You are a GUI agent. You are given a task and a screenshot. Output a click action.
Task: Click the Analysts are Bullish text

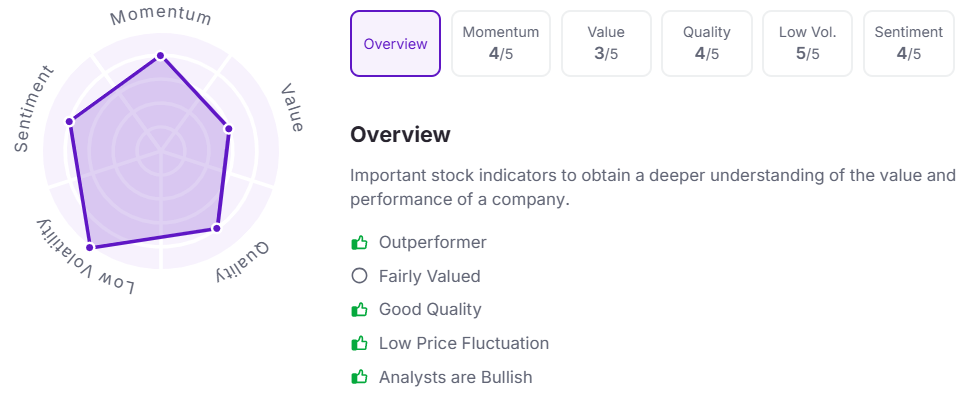(455, 377)
